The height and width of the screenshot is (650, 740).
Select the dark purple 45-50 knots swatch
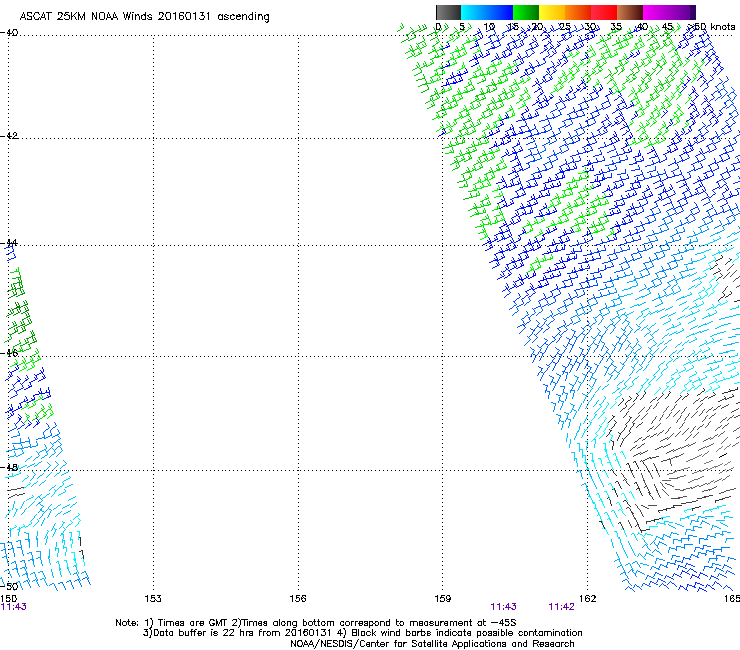click(x=682, y=12)
